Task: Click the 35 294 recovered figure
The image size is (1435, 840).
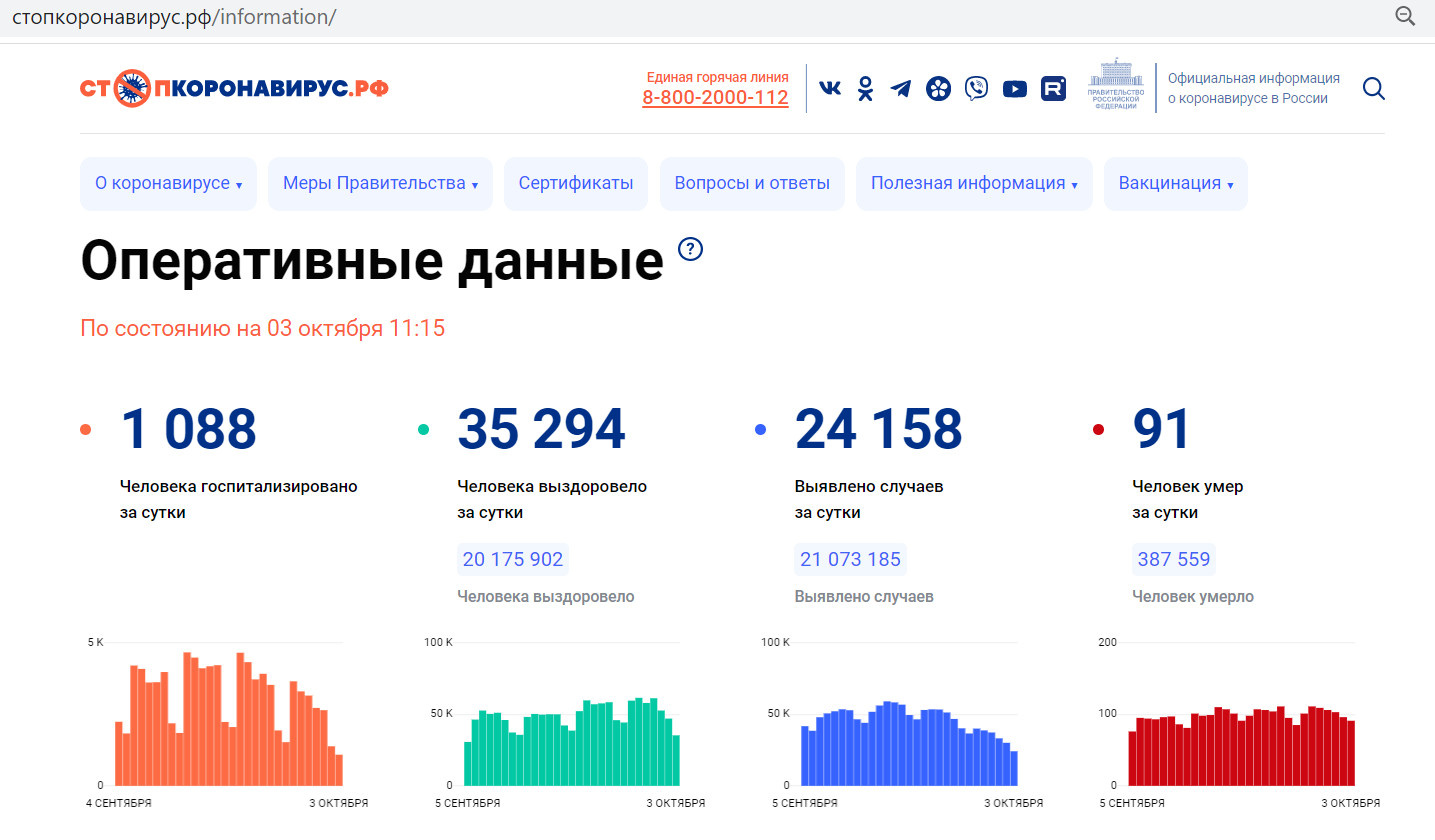Action: point(541,429)
